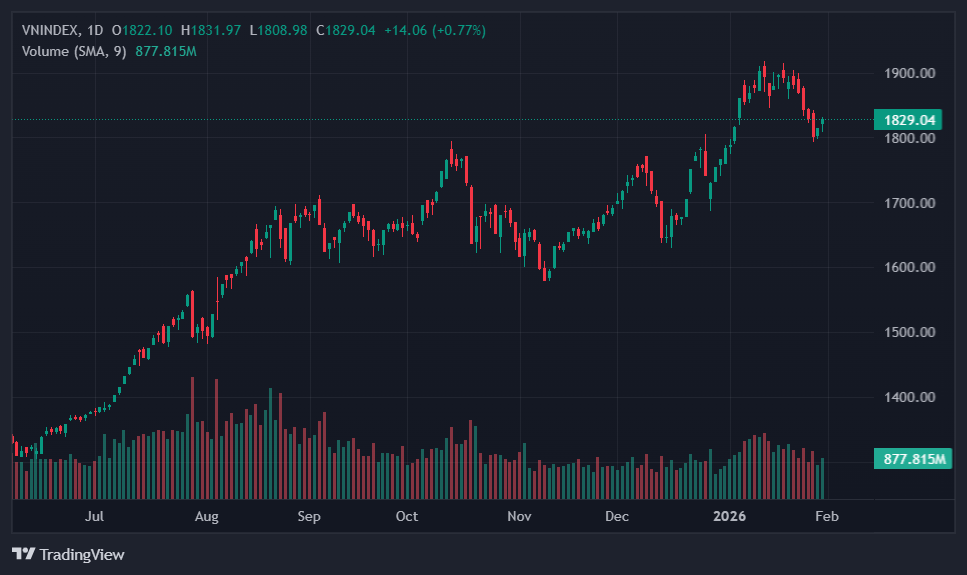Screen dimensions: 967x575
Task: Click the 1700.00 price axis label
Action: coord(909,203)
